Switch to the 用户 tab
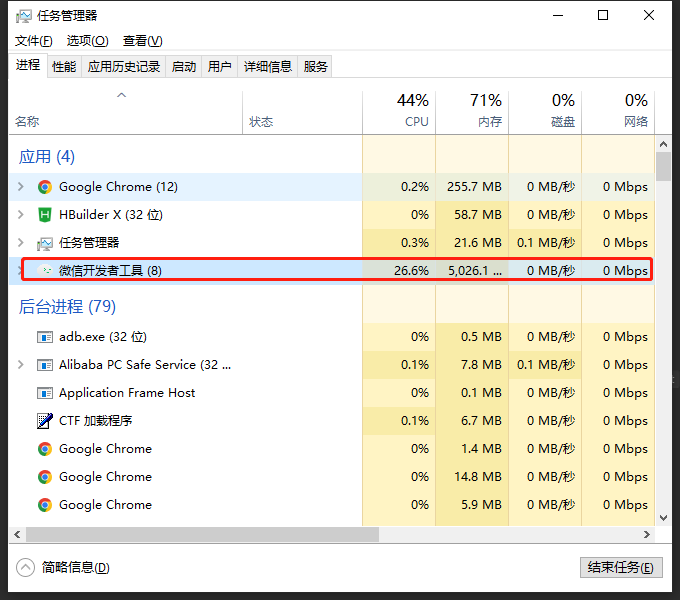The height and width of the screenshot is (600, 680). (219, 66)
